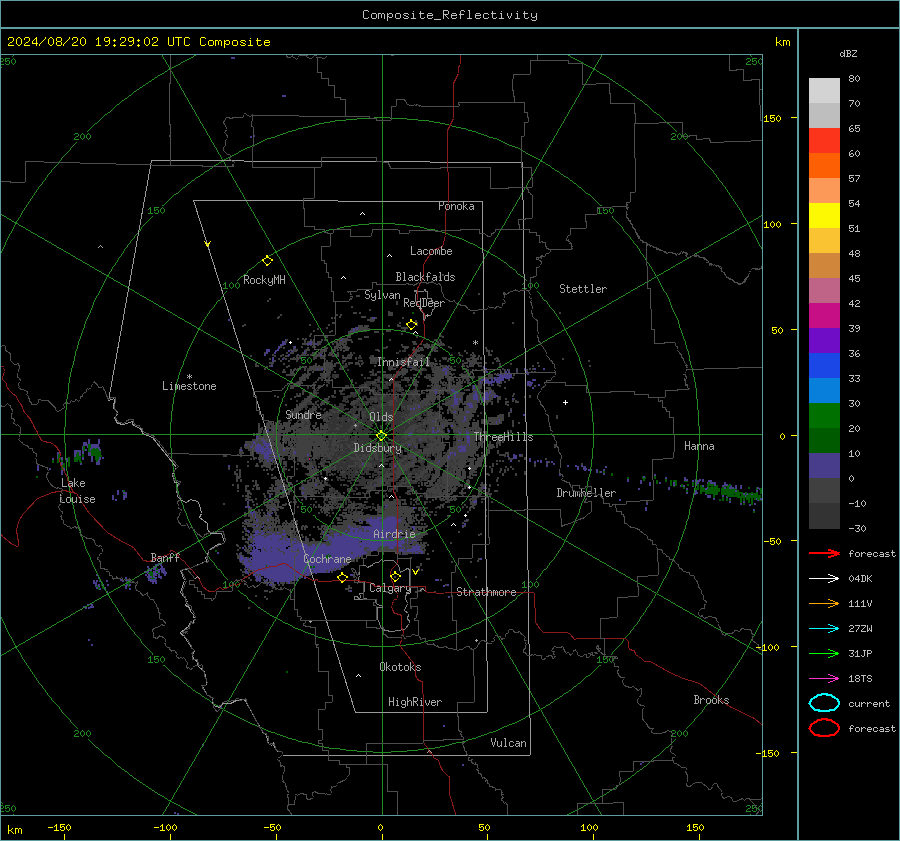Pick the green 20–30 dBZ band
Viewport: 900px width, 841px height.
pos(824,416)
